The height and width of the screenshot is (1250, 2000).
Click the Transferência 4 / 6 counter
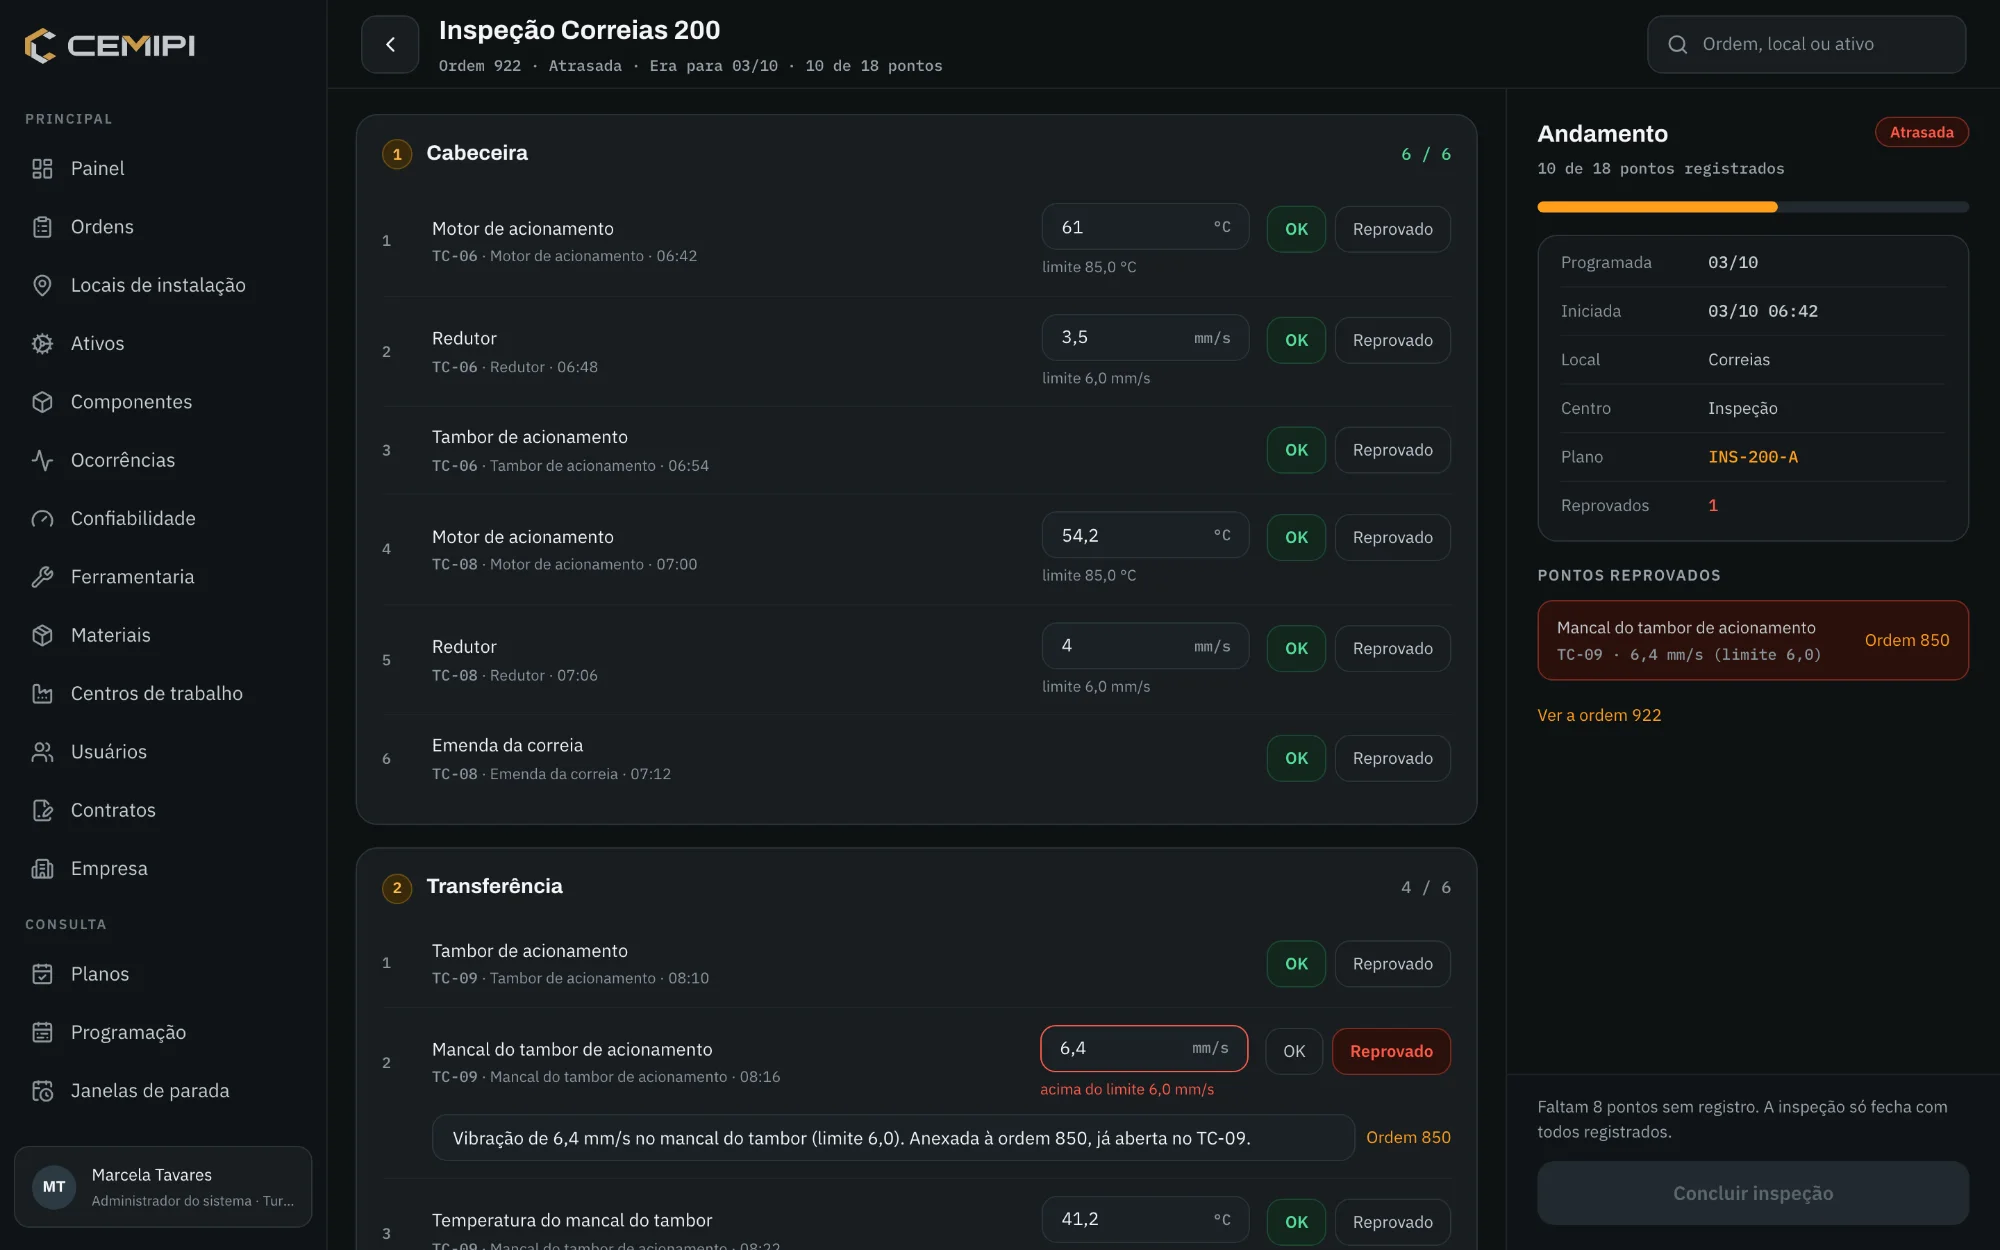[1426, 888]
